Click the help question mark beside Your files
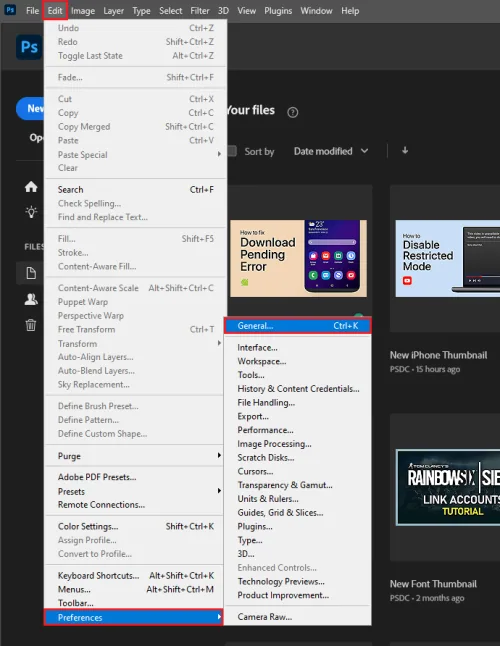Image resolution: width=500 pixels, height=646 pixels. point(292,112)
